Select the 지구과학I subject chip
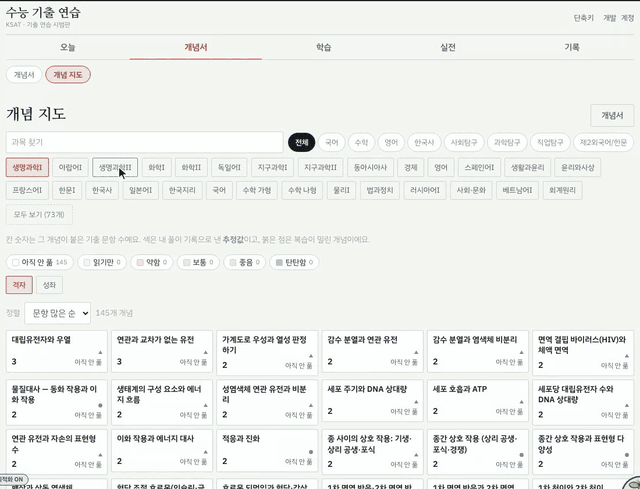This screenshot has width=640, height=489. 272,167
